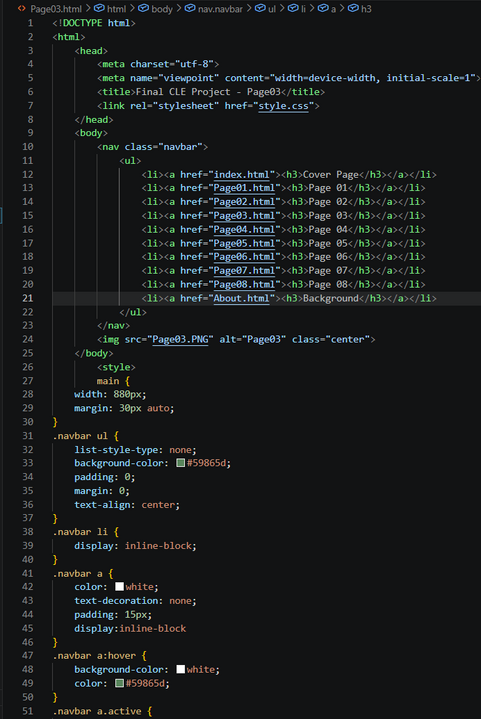The image size is (481, 719).
Task: Follow the Page03.html href link on line 15
Action: click(x=244, y=216)
